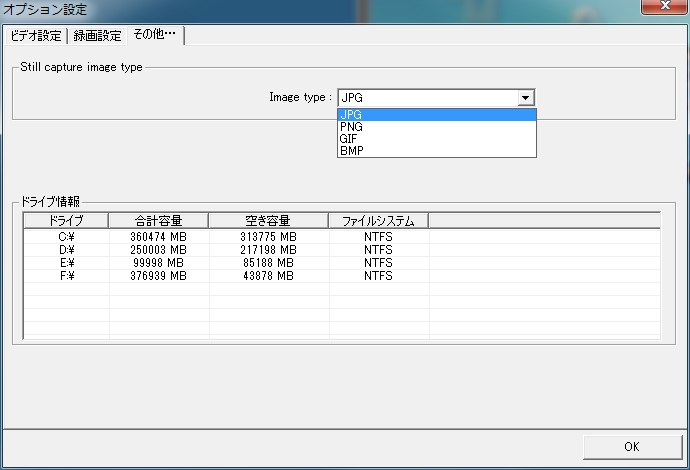Click the ファイルシステム column header
Viewport: 690px width, 470px height.
pyautogui.click(x=378, y=221)
